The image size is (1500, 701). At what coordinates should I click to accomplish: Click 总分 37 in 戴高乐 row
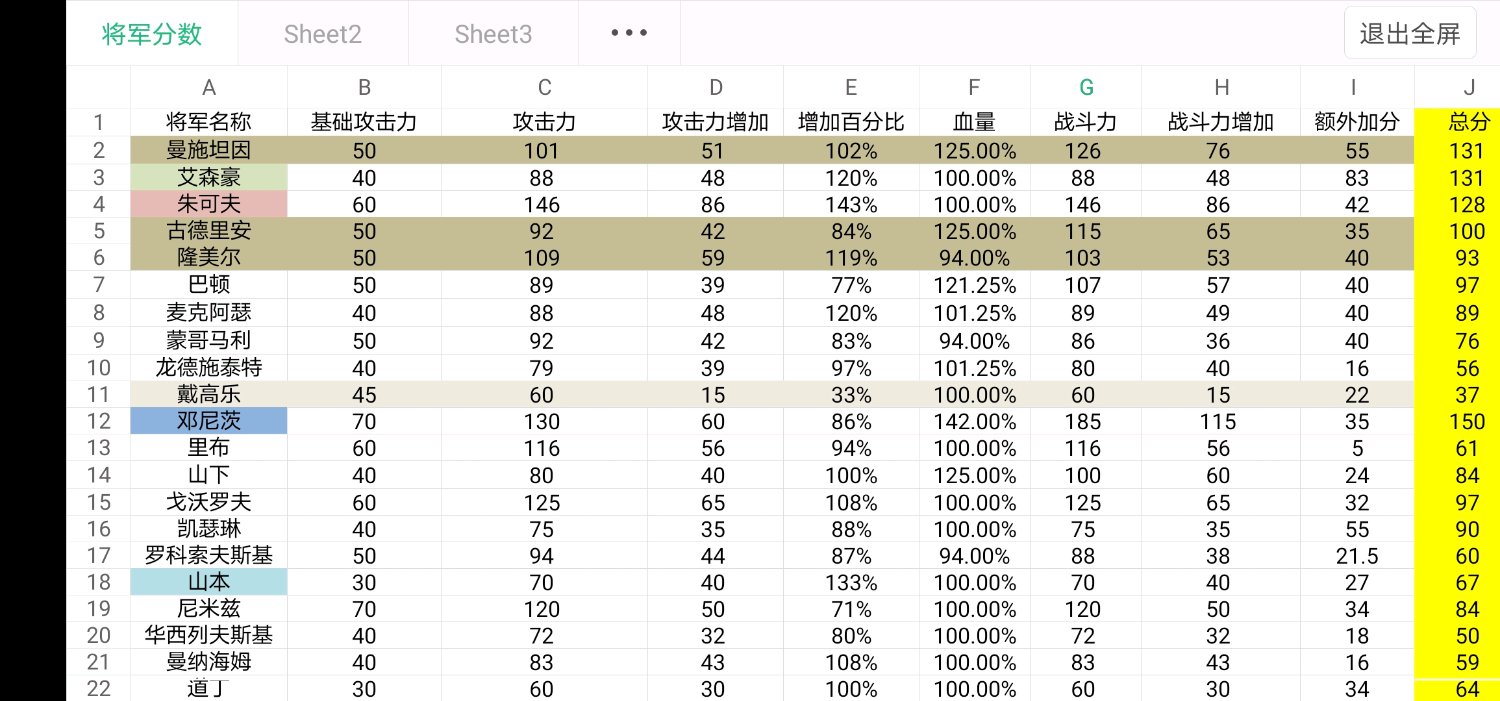tap(1458, 394)
